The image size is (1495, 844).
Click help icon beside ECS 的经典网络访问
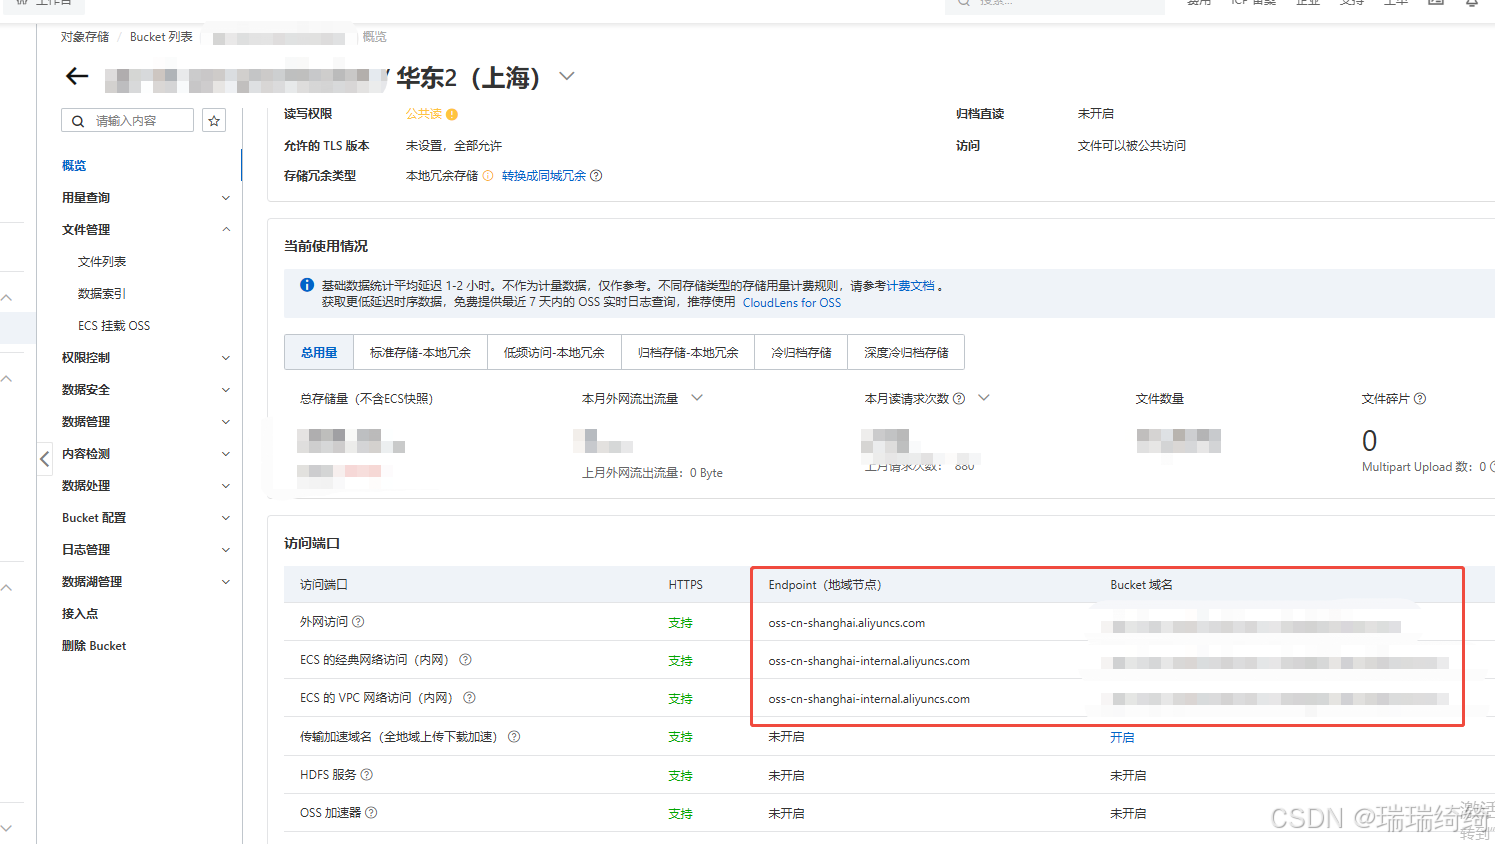(465, 660)
